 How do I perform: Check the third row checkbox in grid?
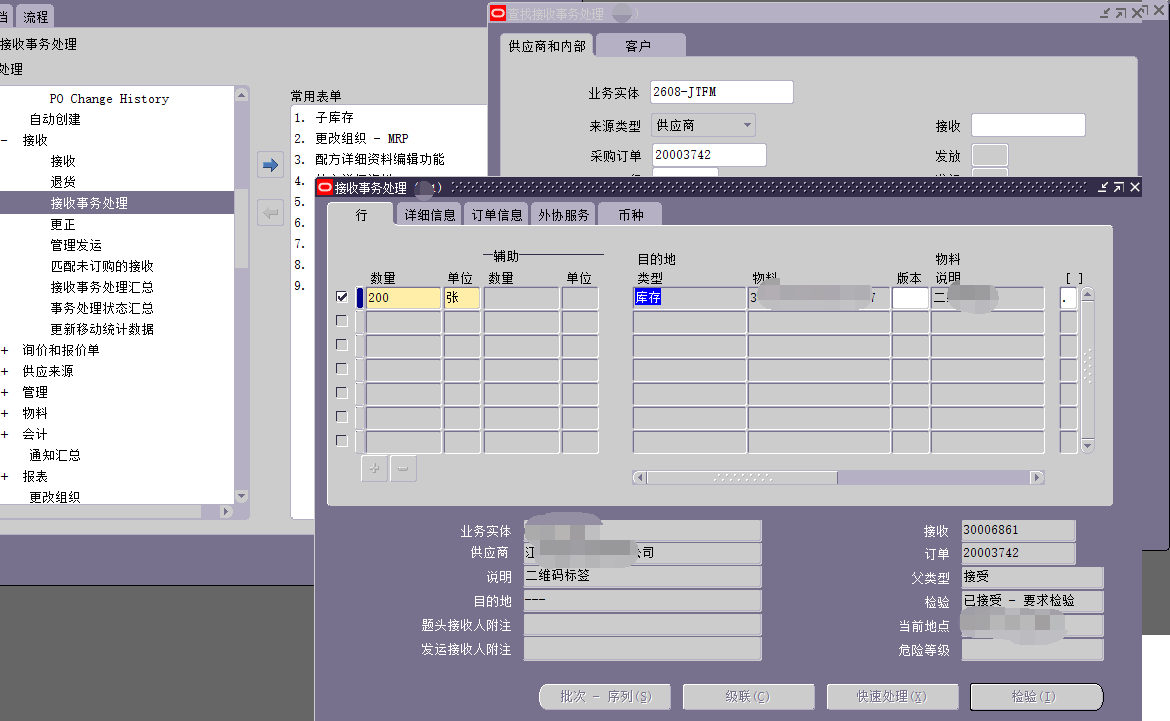[342, 345]
